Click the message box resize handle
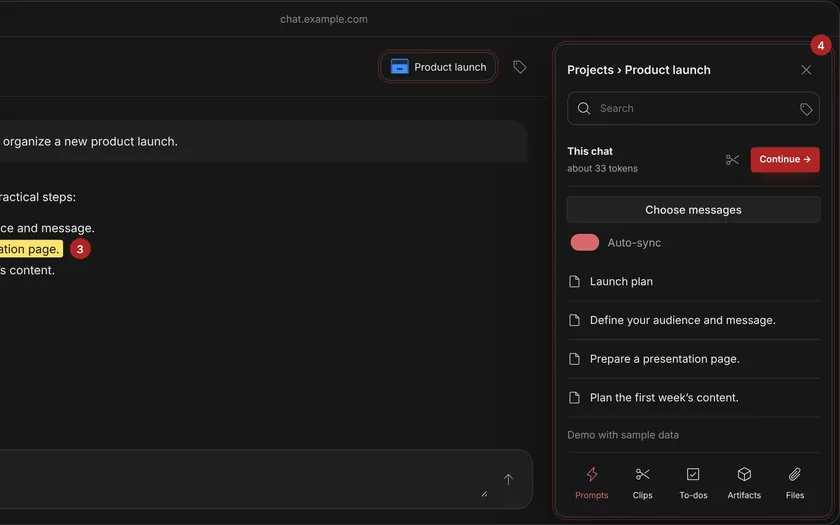Screen dimensions: 840x525 [484, 494]
